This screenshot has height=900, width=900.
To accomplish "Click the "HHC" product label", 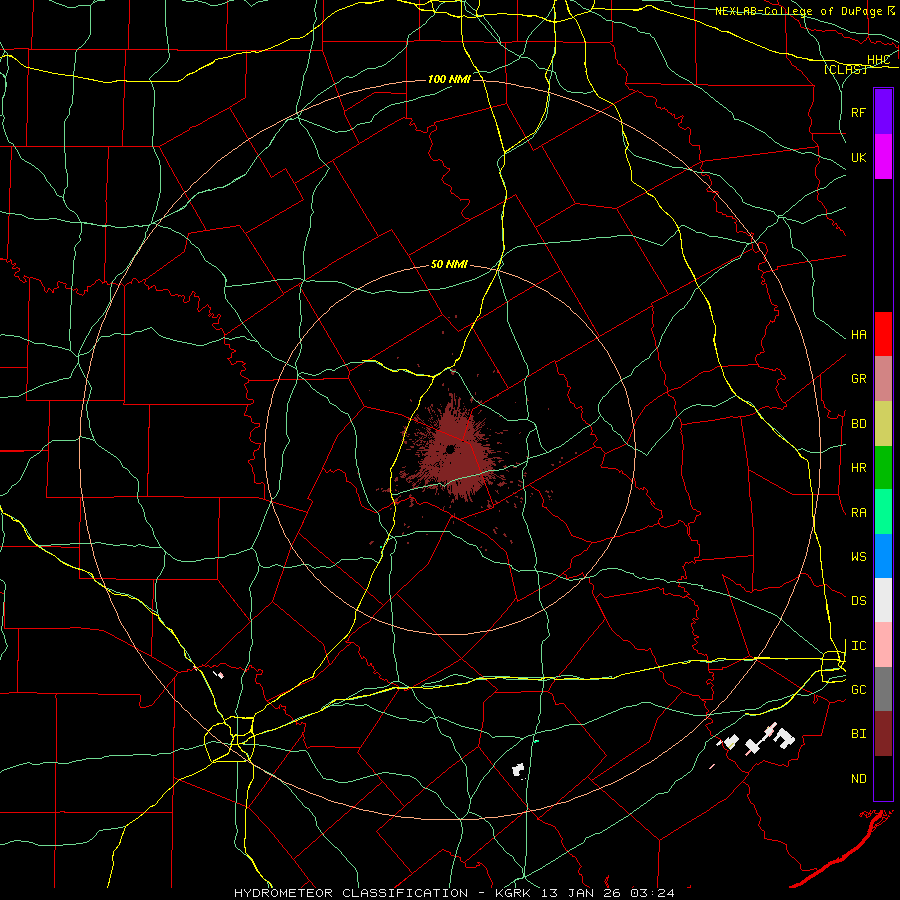I will tap(878, 60).
